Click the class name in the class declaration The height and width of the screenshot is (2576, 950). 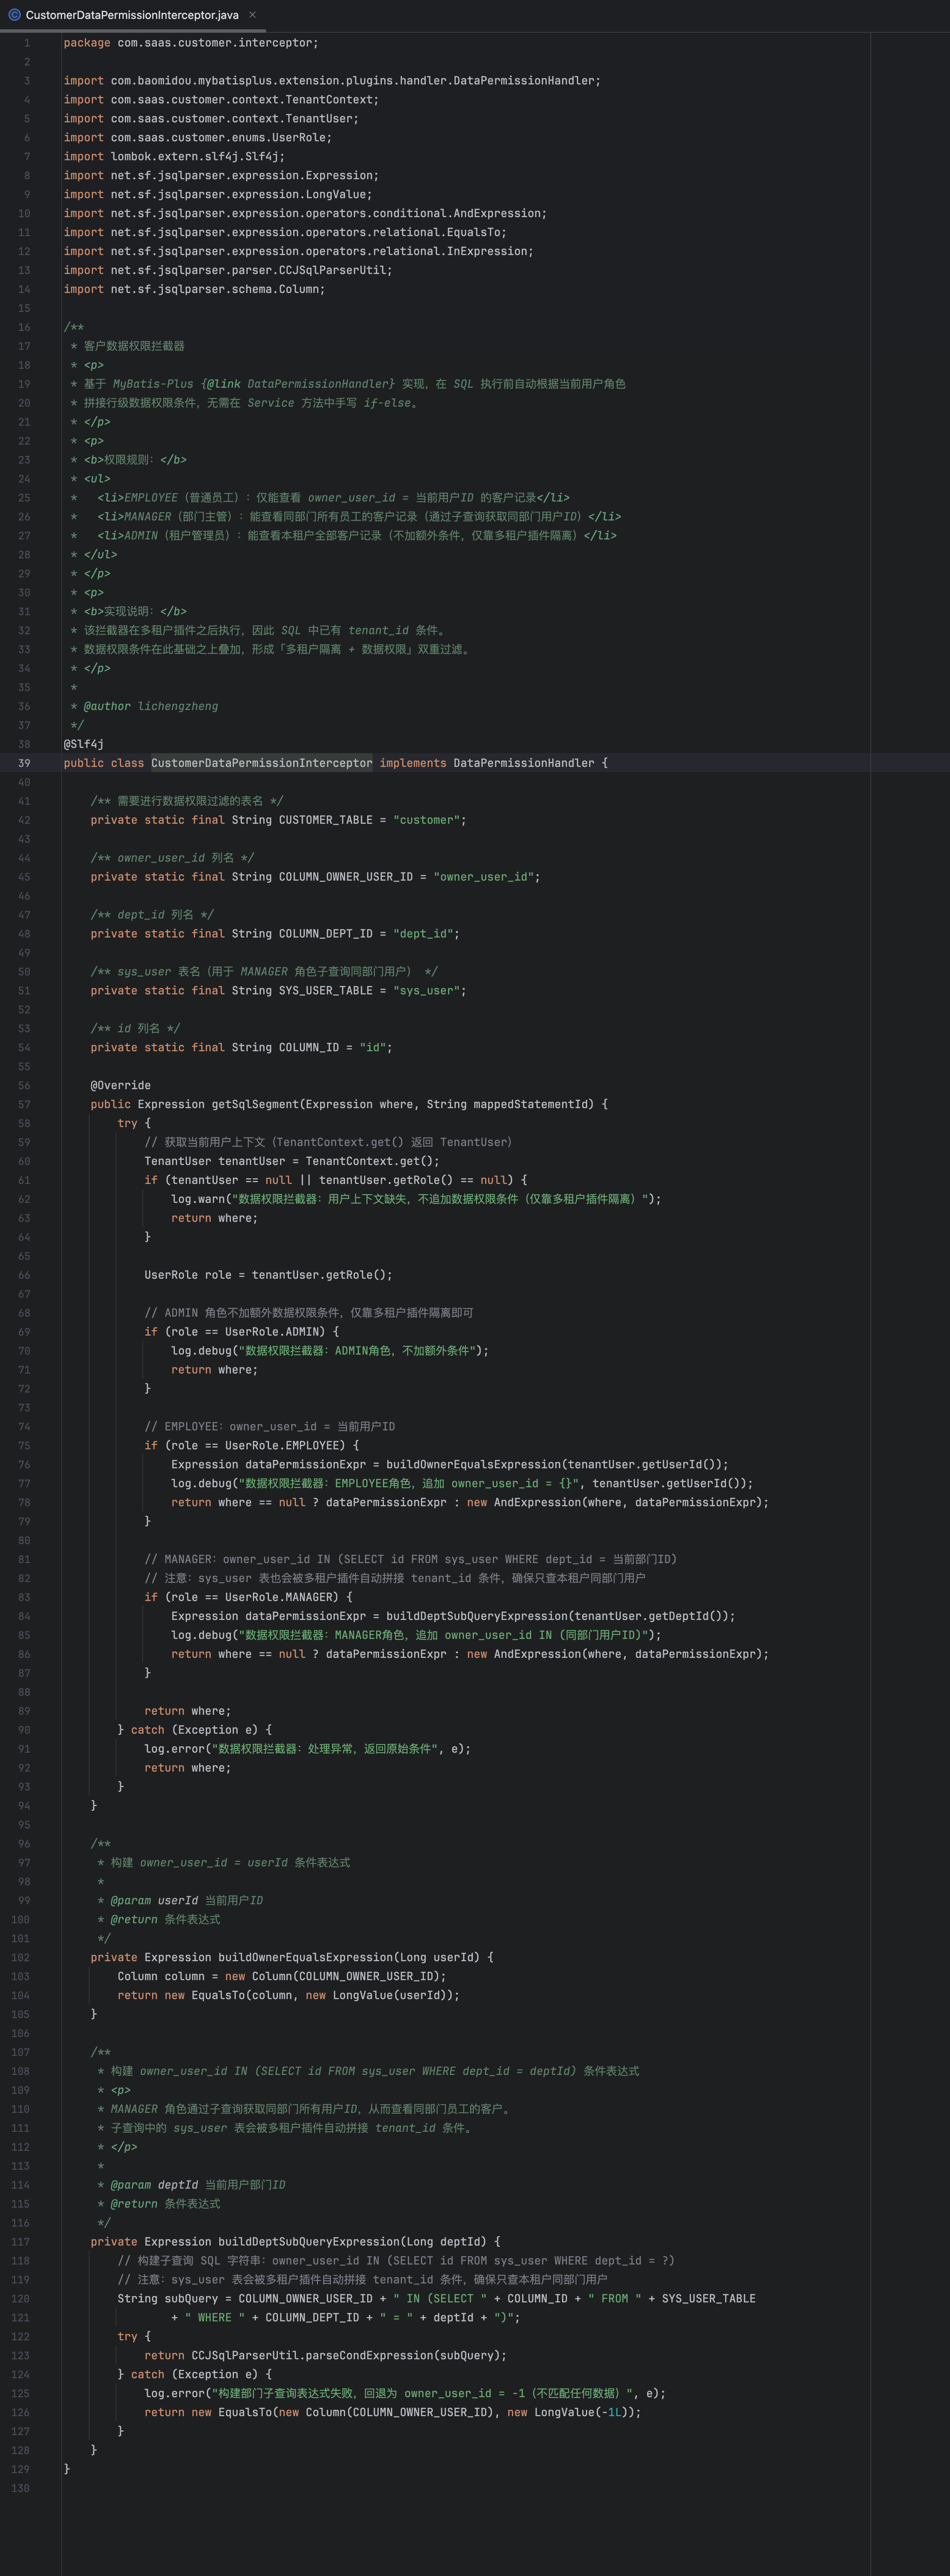(262, 764)
